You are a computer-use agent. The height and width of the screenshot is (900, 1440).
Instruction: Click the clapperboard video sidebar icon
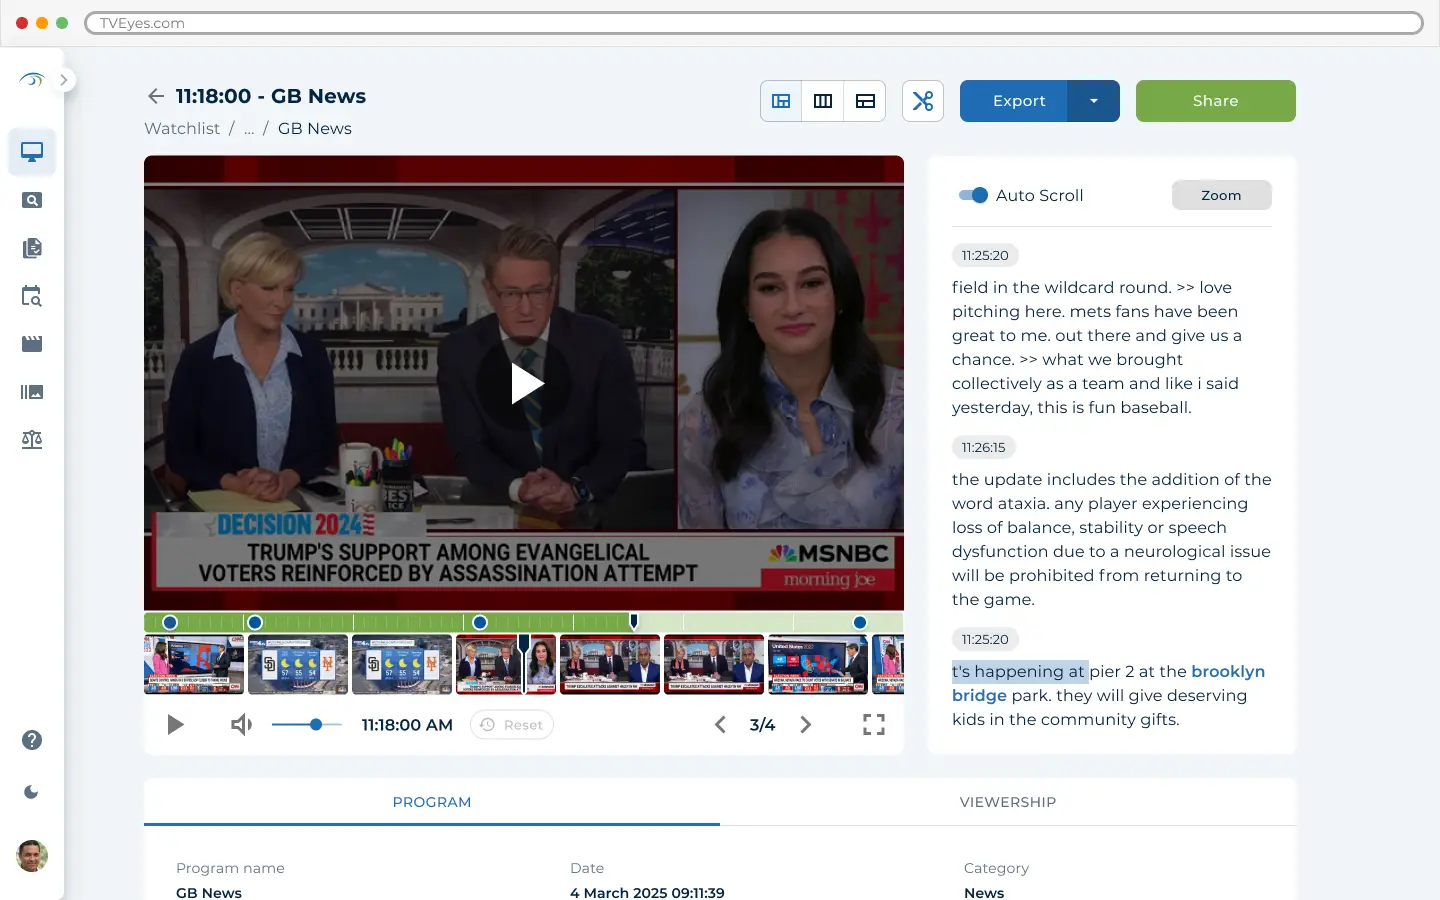pyautogui.click(x=32, y=344)
